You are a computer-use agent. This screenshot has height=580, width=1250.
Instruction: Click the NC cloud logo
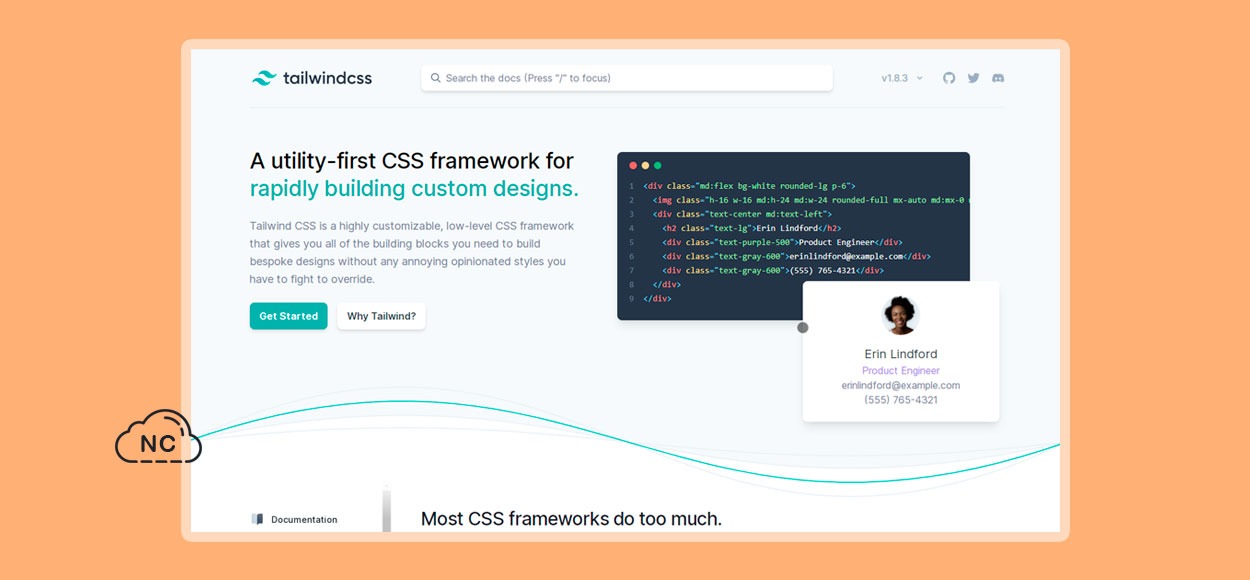point(158,437)
